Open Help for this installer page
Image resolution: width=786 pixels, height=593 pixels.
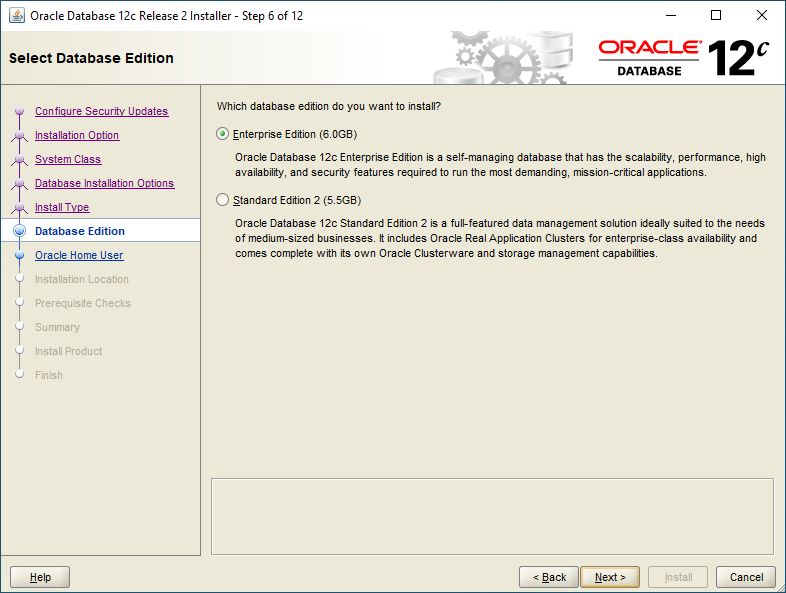pyautogui.click(x=40, y=577)
